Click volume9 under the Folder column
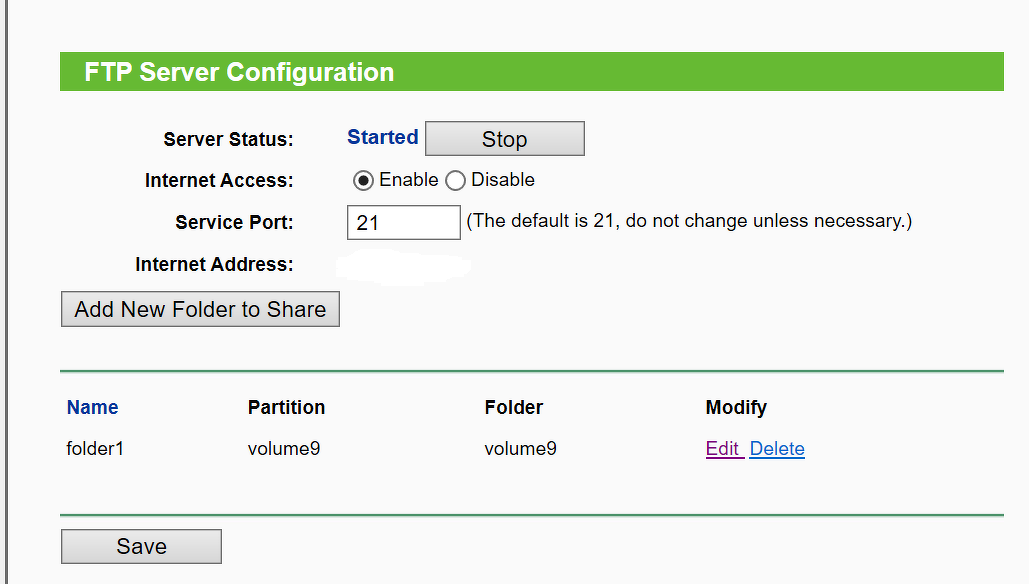 click(x=520, y=449)
